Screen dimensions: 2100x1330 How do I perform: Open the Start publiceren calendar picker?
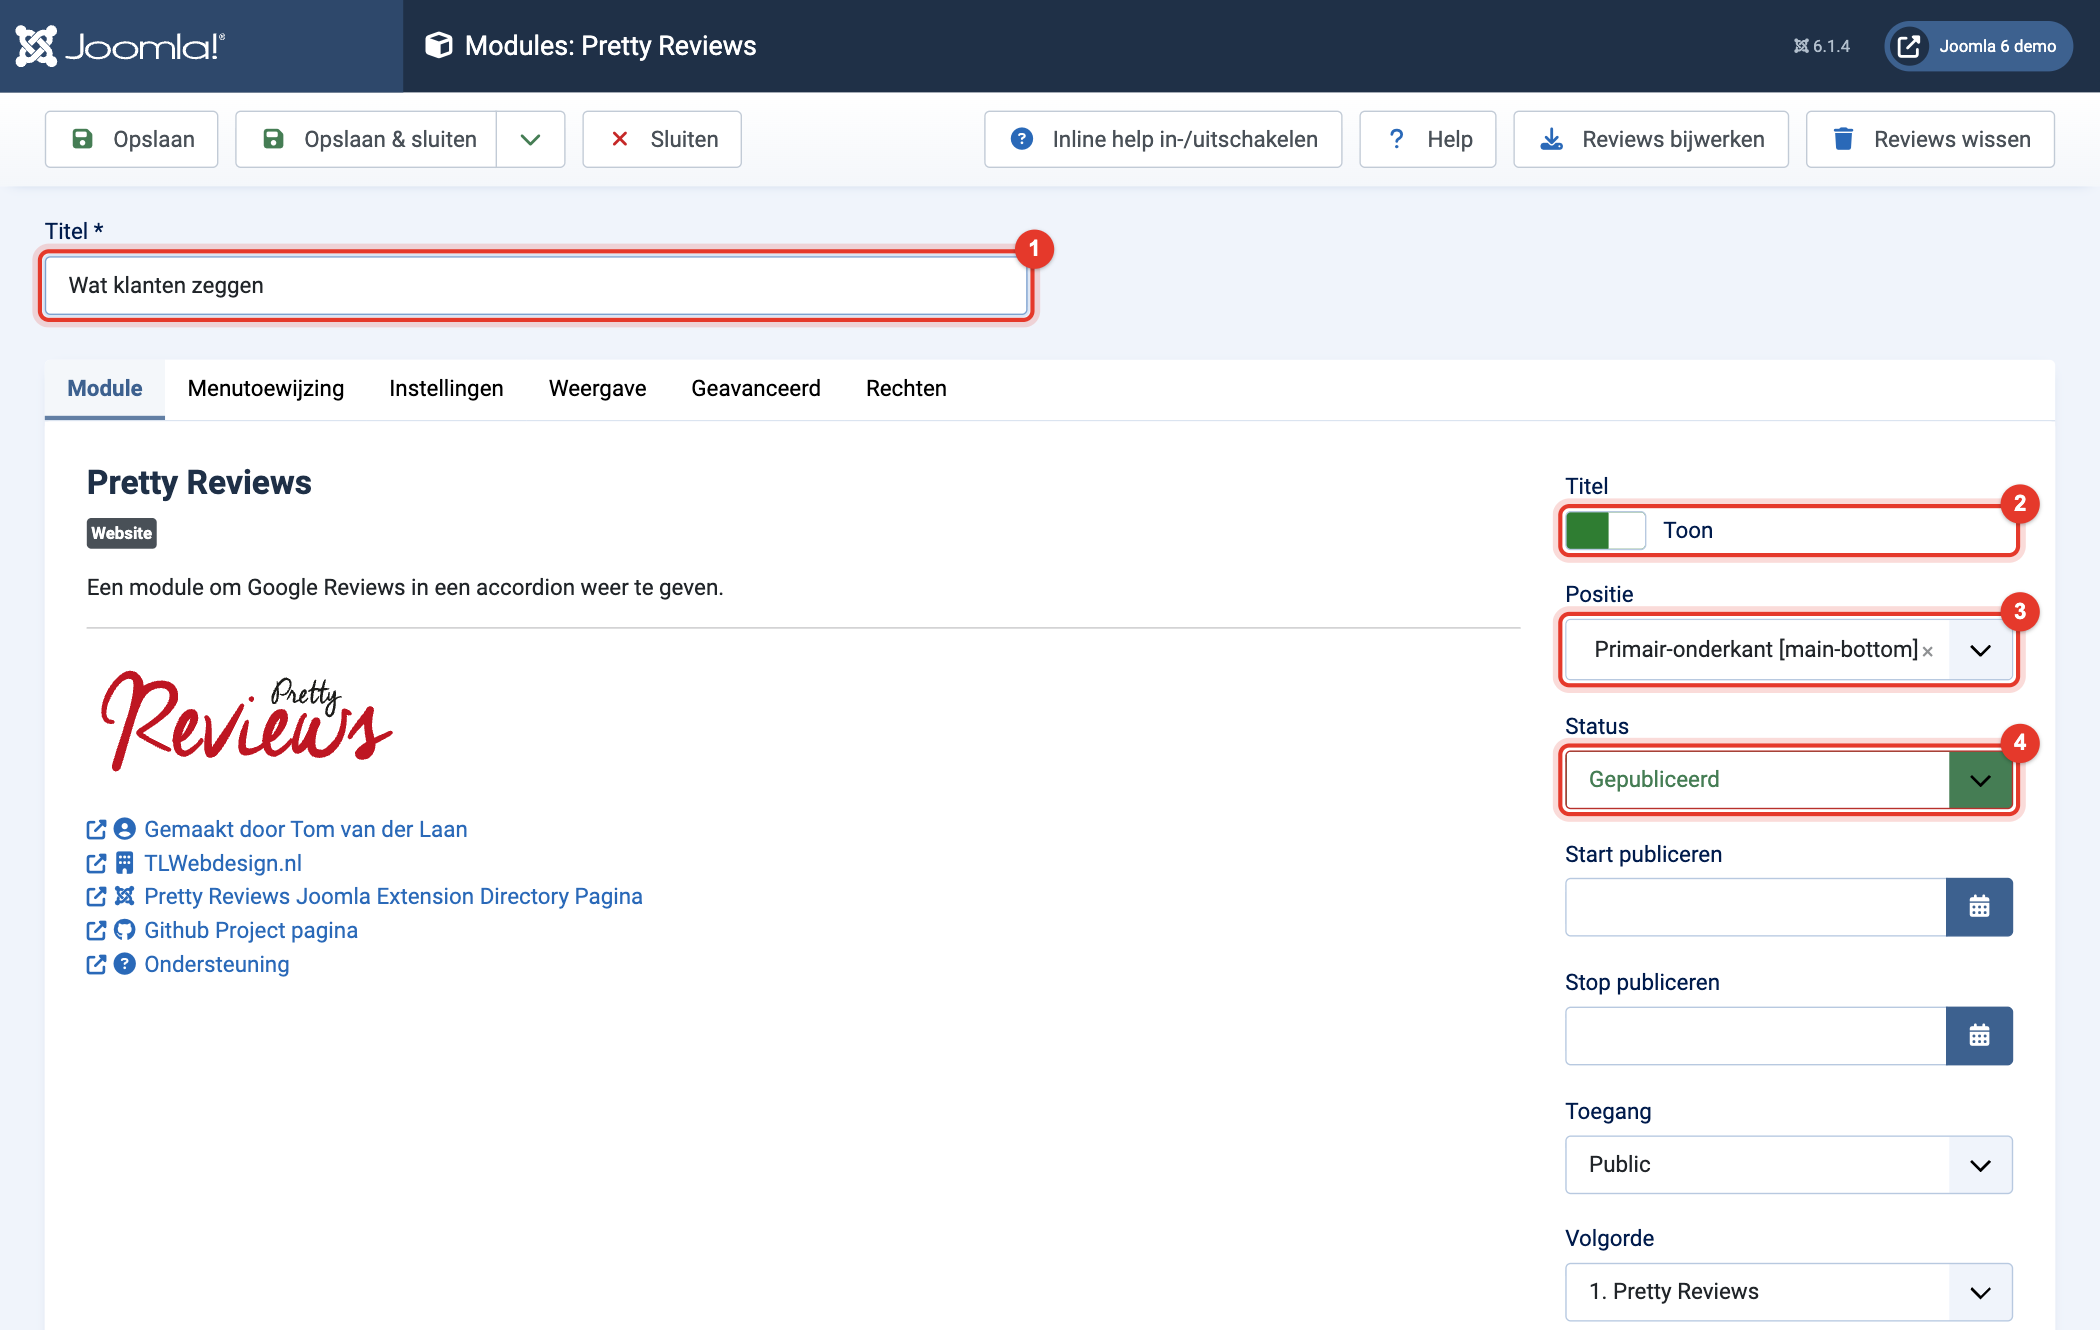[x=1979, y=907]
